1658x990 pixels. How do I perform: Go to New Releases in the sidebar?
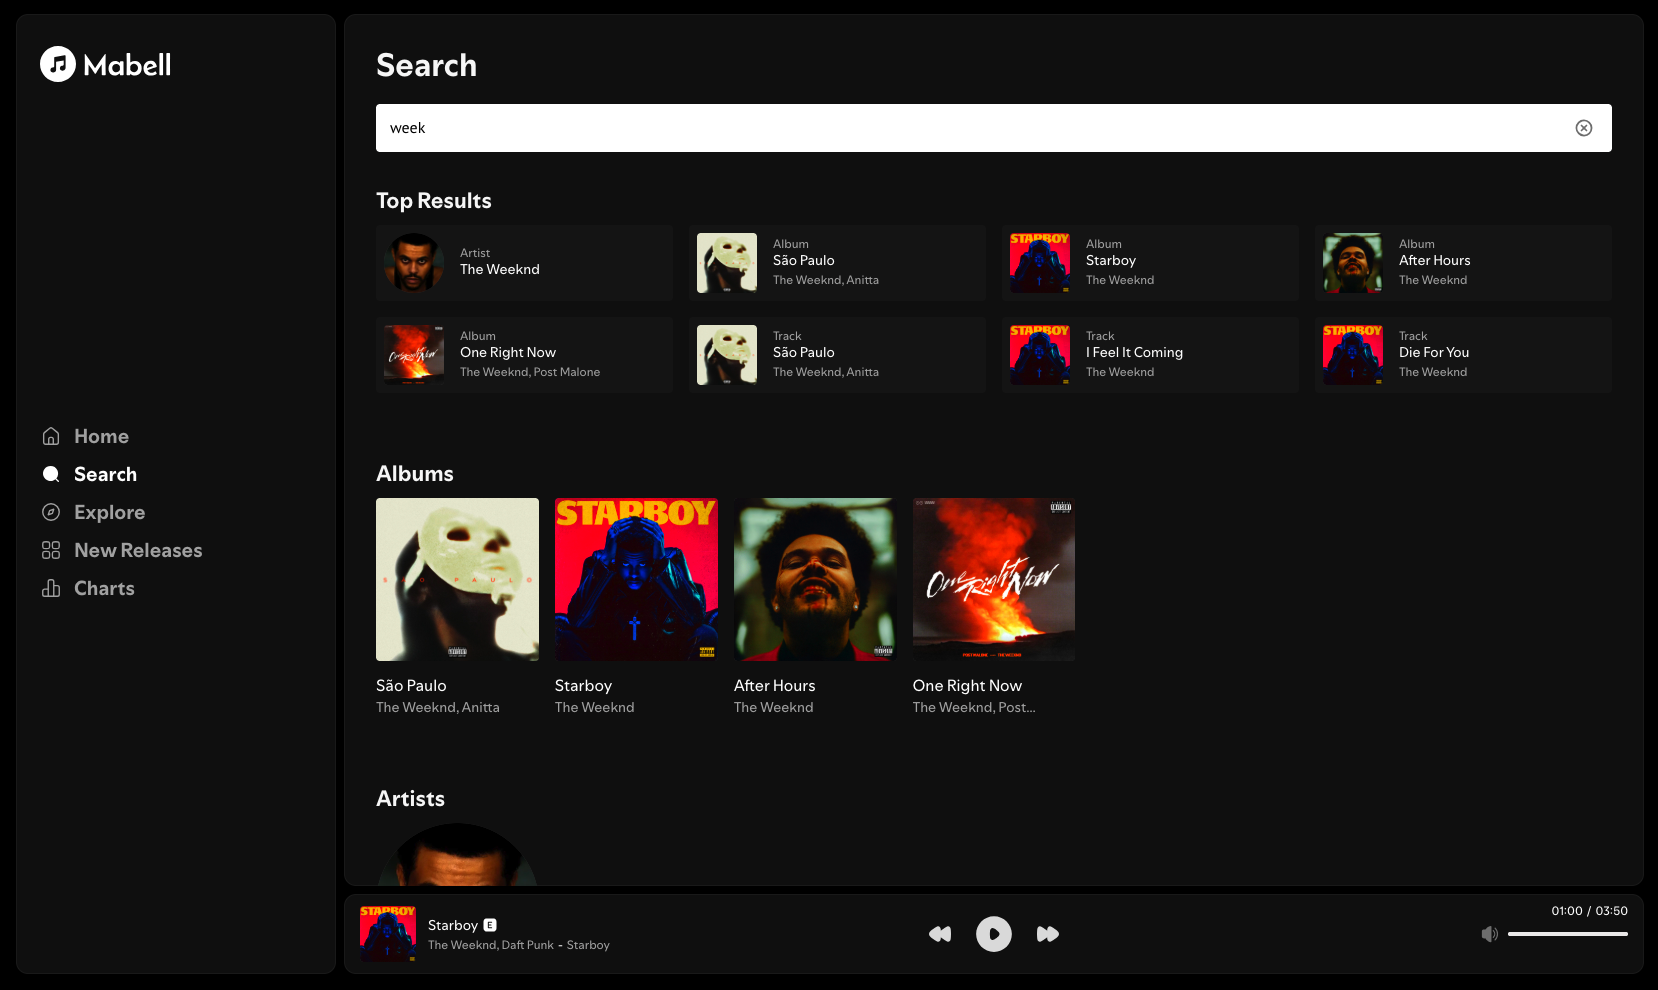point(138,550)
